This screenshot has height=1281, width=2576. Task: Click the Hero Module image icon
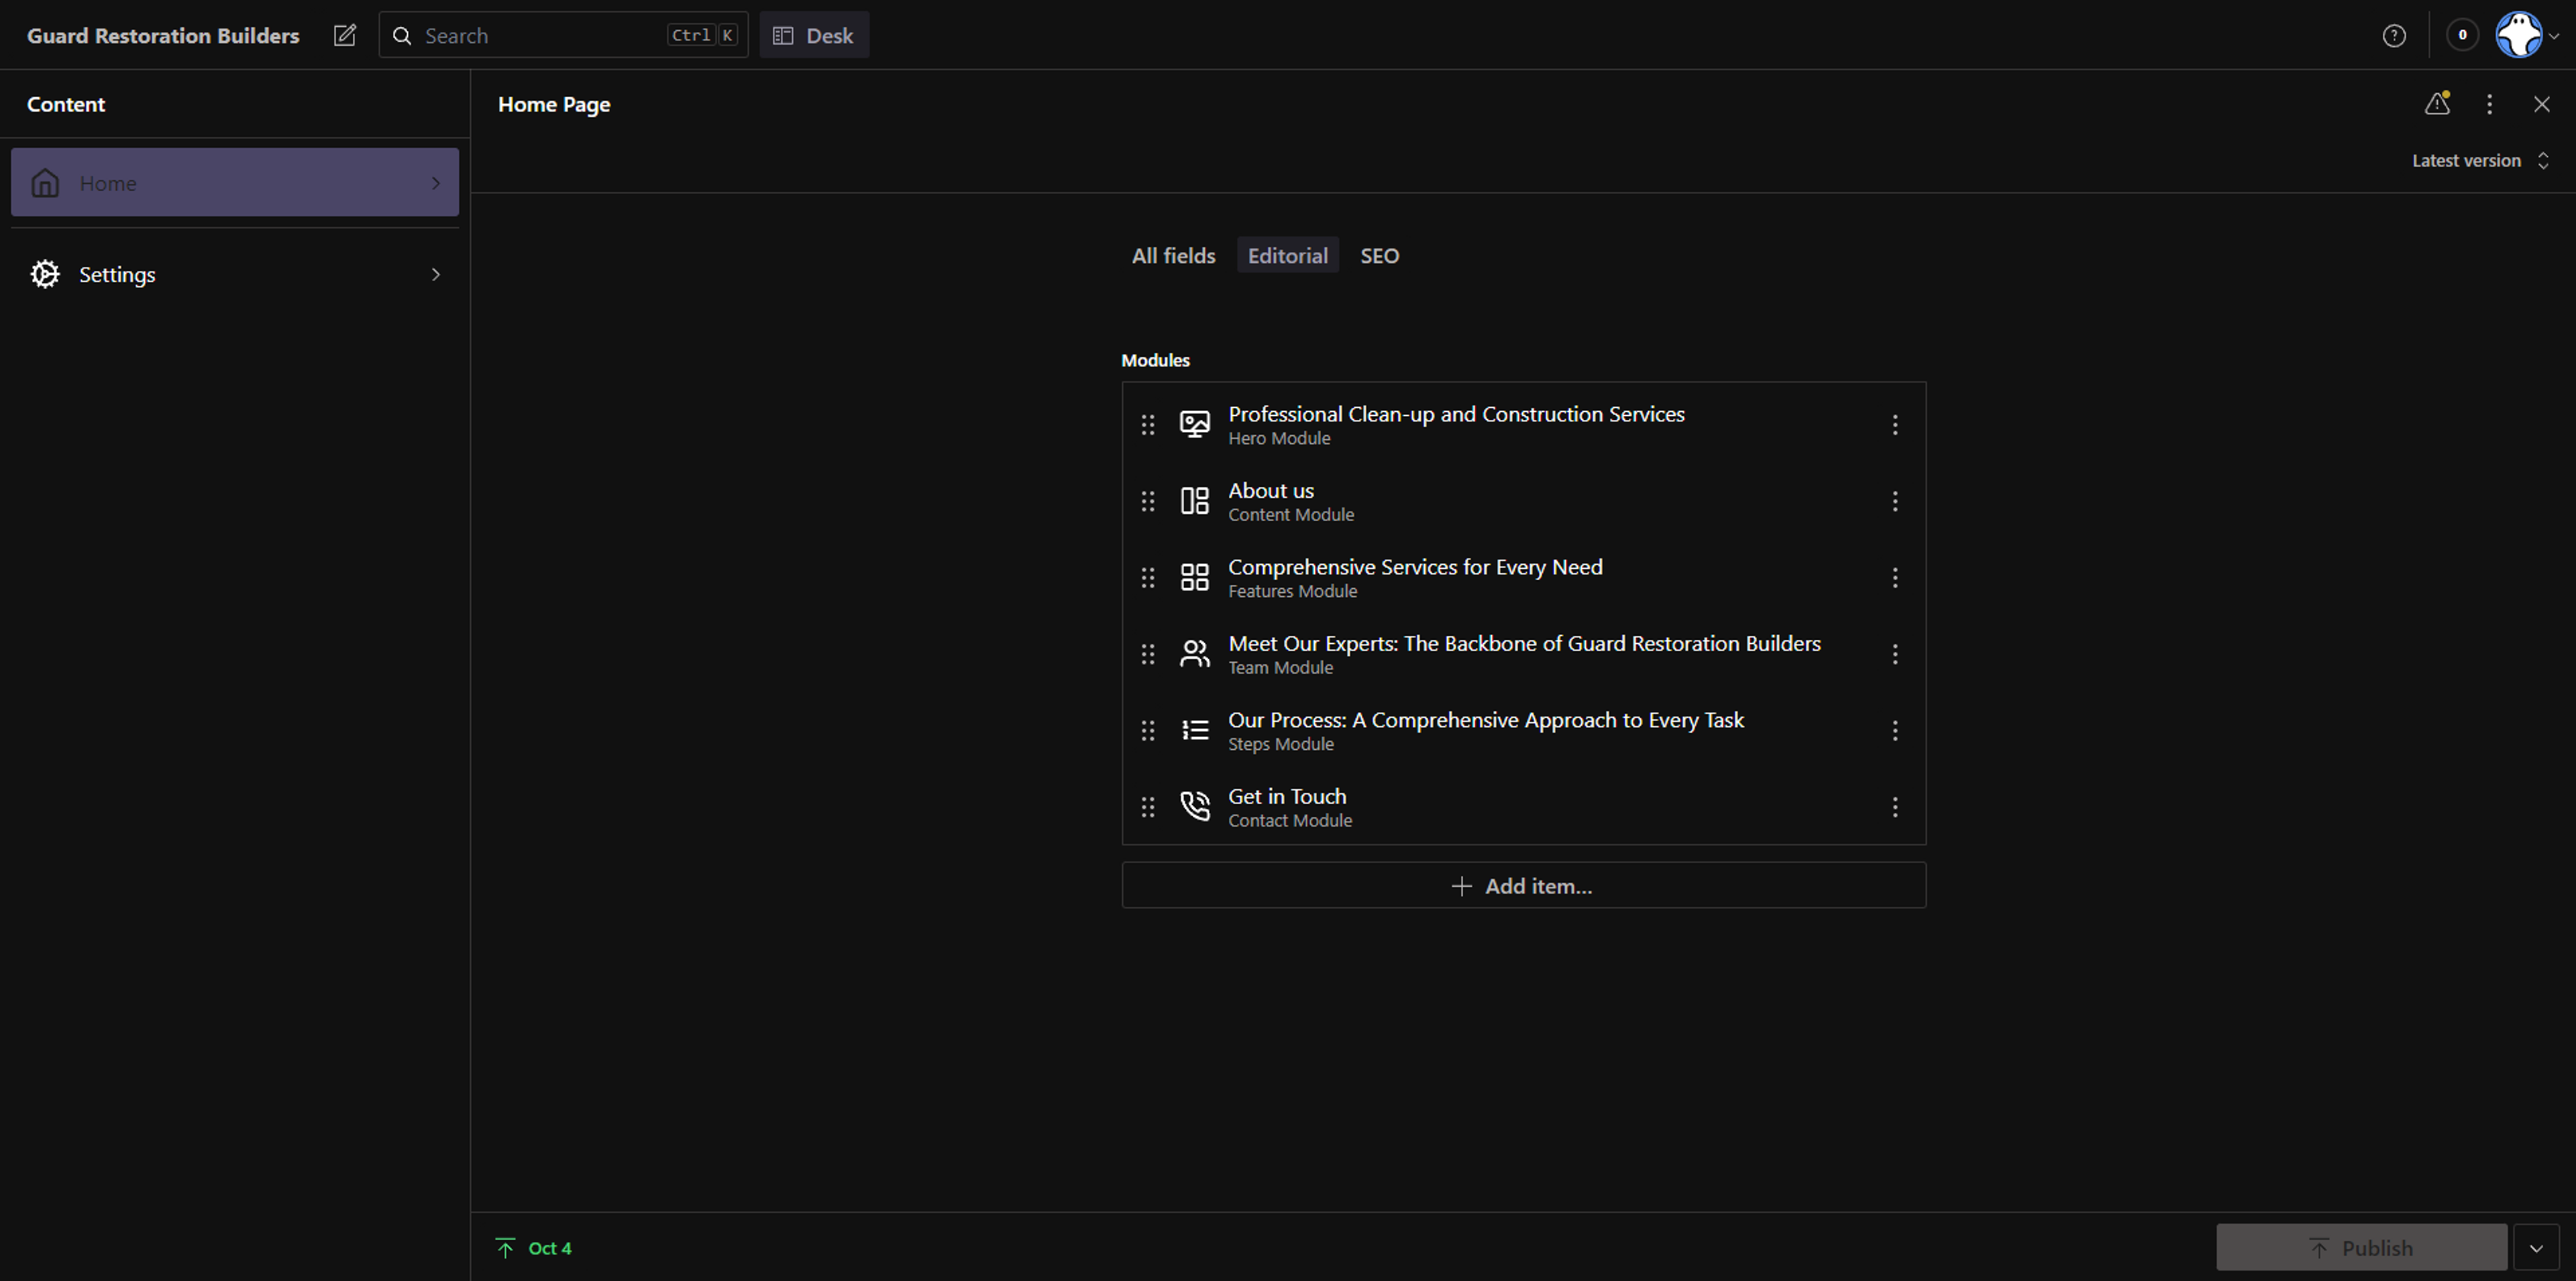coord(1194,425)
